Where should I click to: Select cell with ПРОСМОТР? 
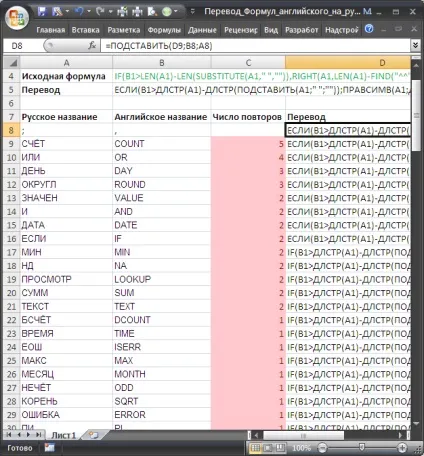click(66, 279)
